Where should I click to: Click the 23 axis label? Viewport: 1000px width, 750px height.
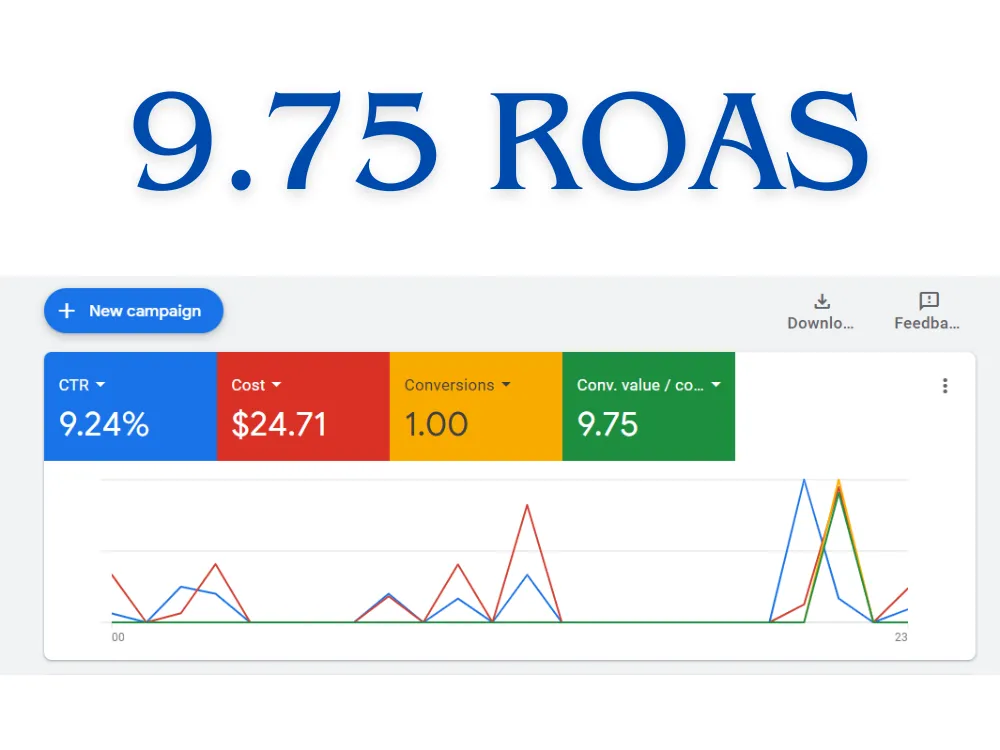coord(901,637)
